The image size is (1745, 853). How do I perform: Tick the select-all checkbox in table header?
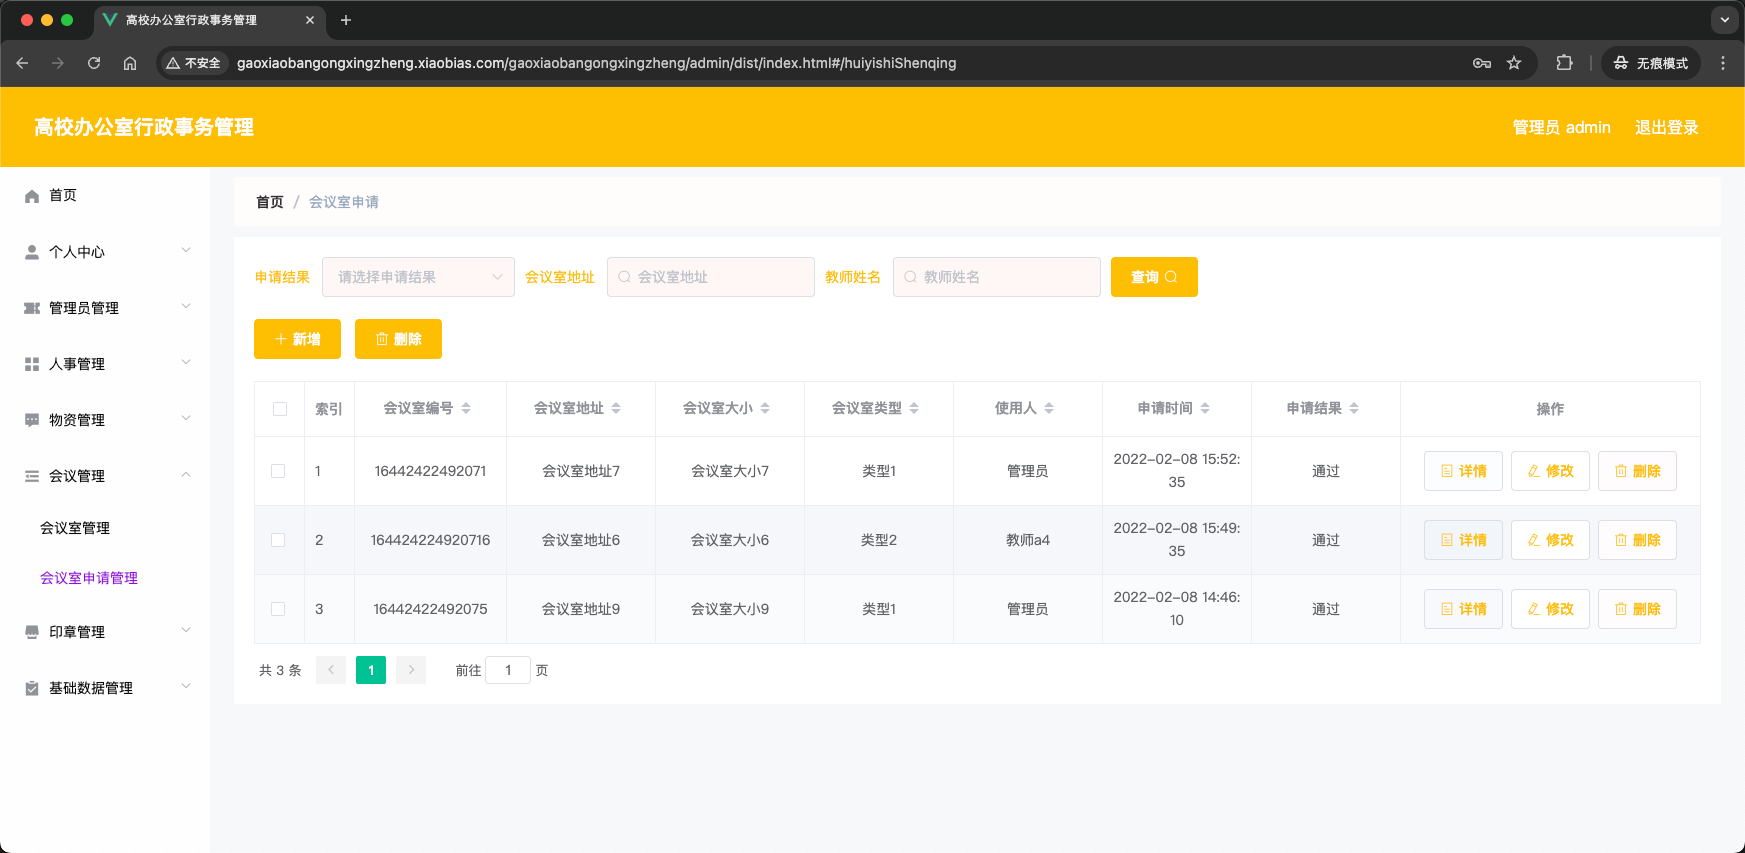click(280, 409)
